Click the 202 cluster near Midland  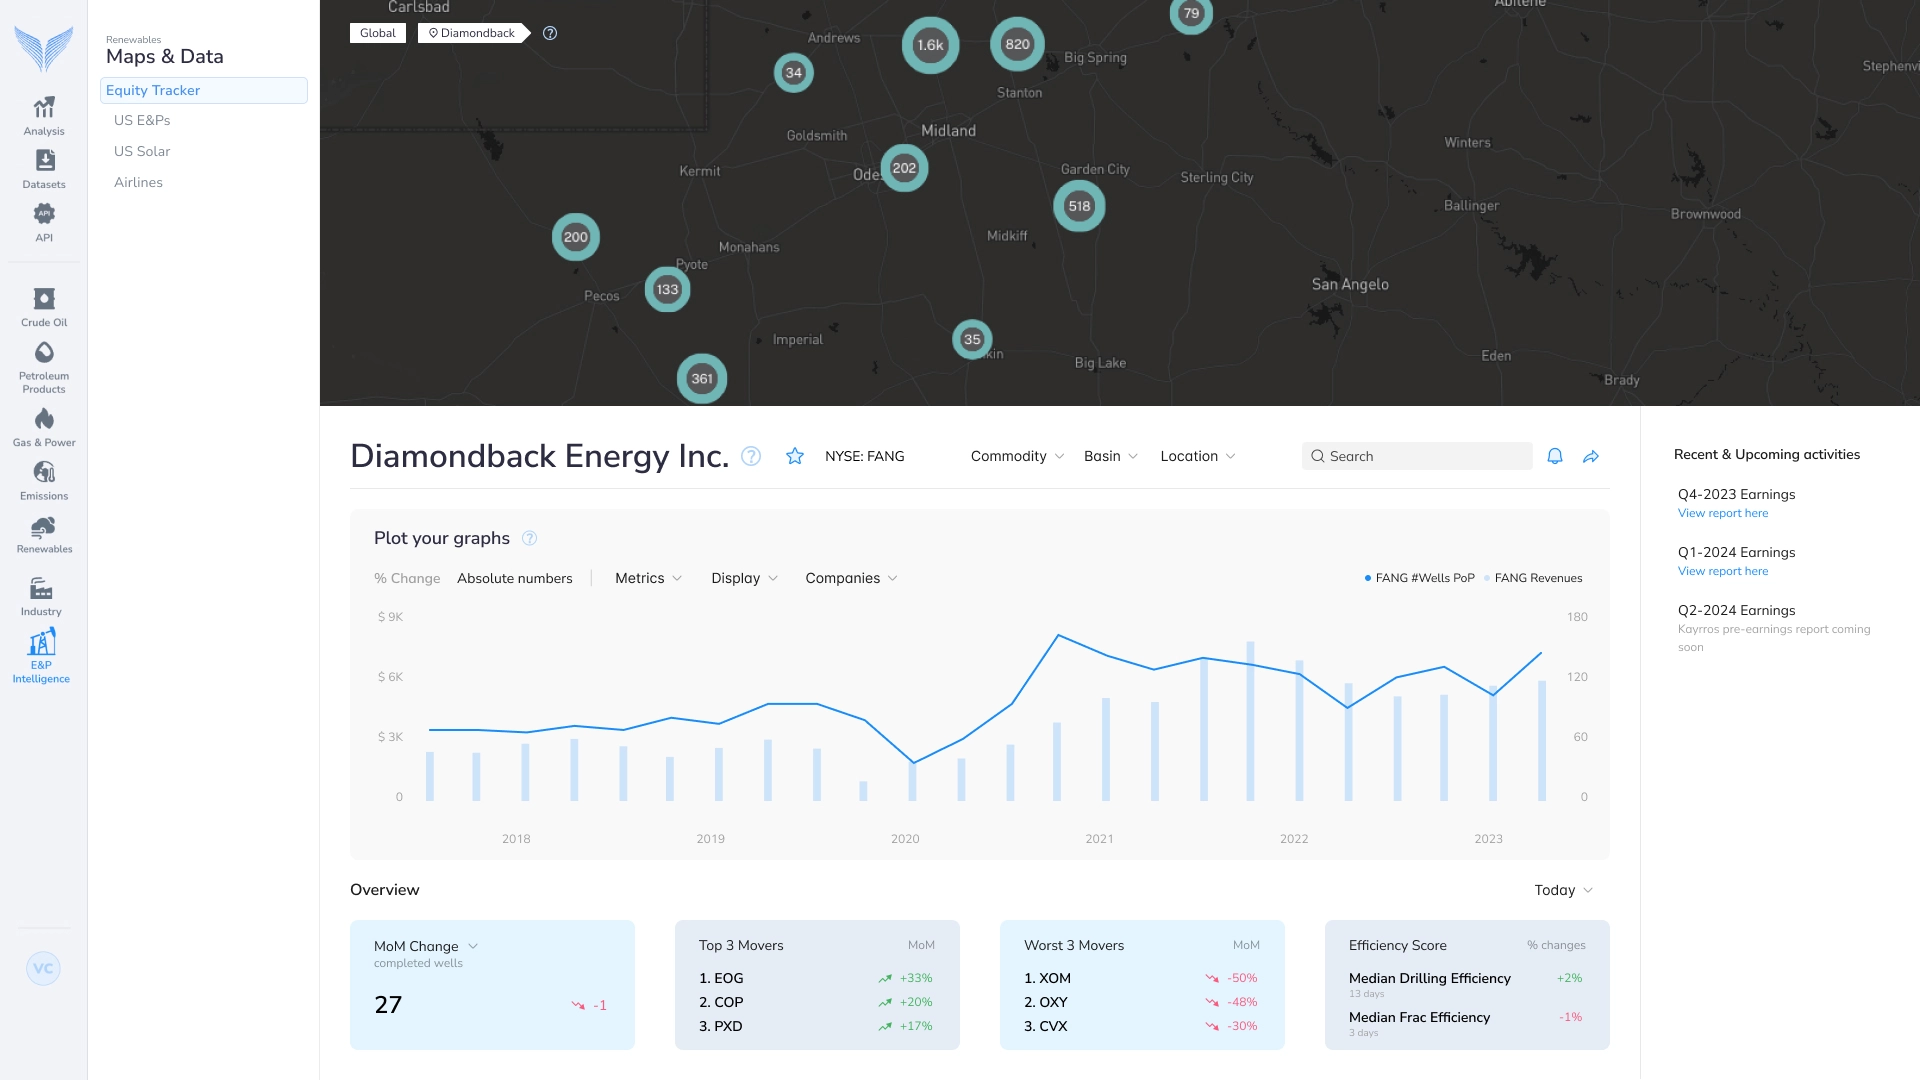tap(904, 168)
